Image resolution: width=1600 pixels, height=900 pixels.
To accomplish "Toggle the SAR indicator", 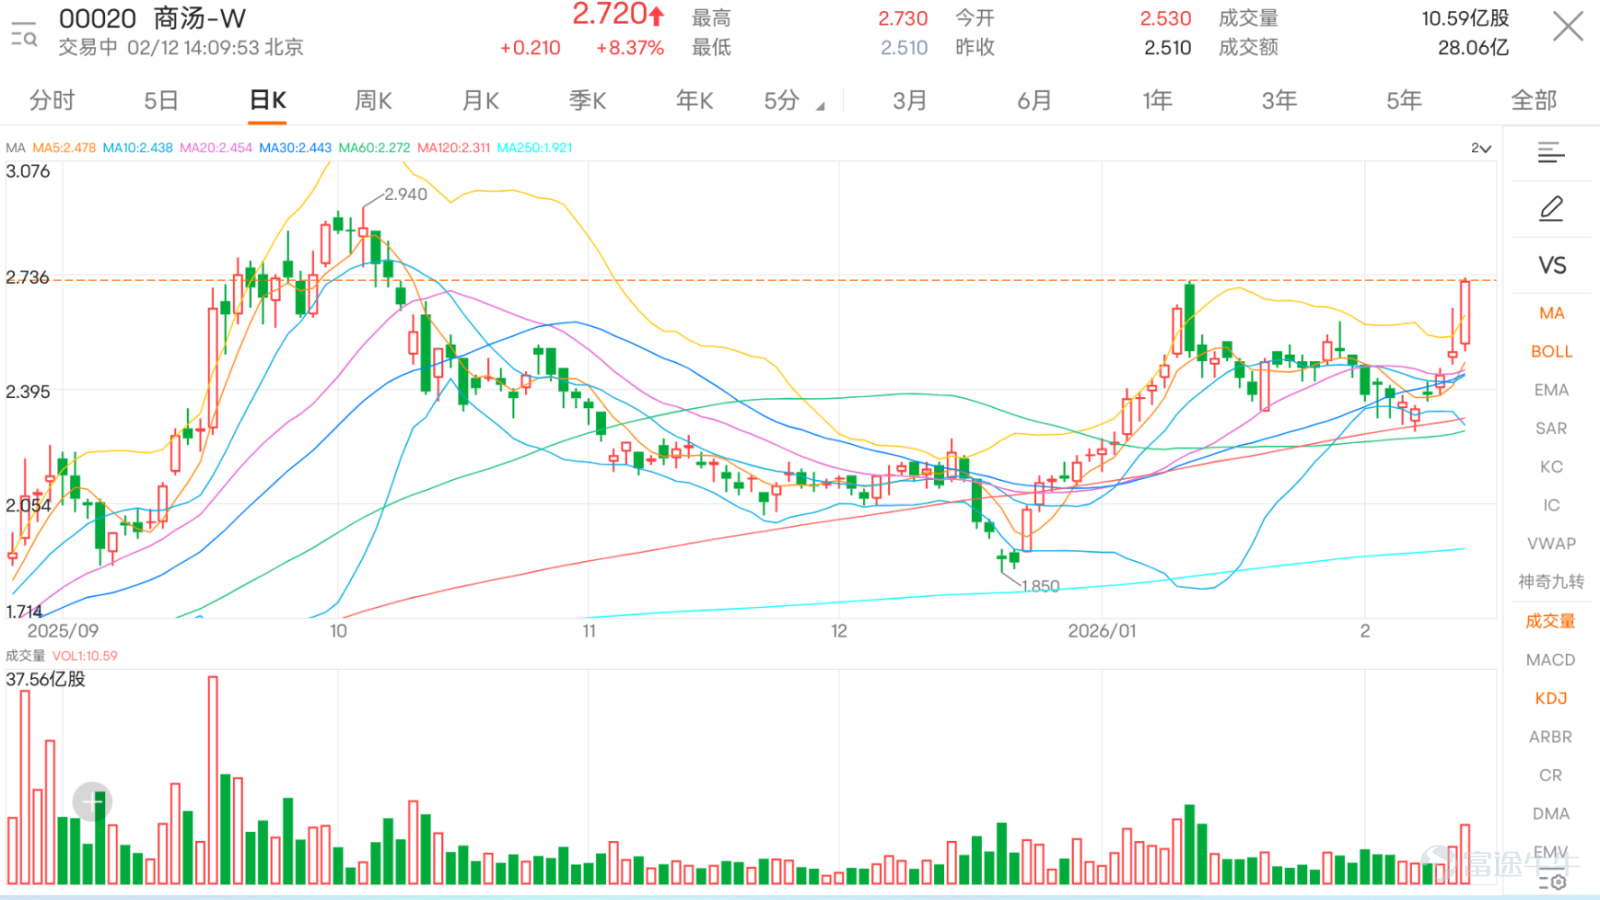I will pos(1552,428).
